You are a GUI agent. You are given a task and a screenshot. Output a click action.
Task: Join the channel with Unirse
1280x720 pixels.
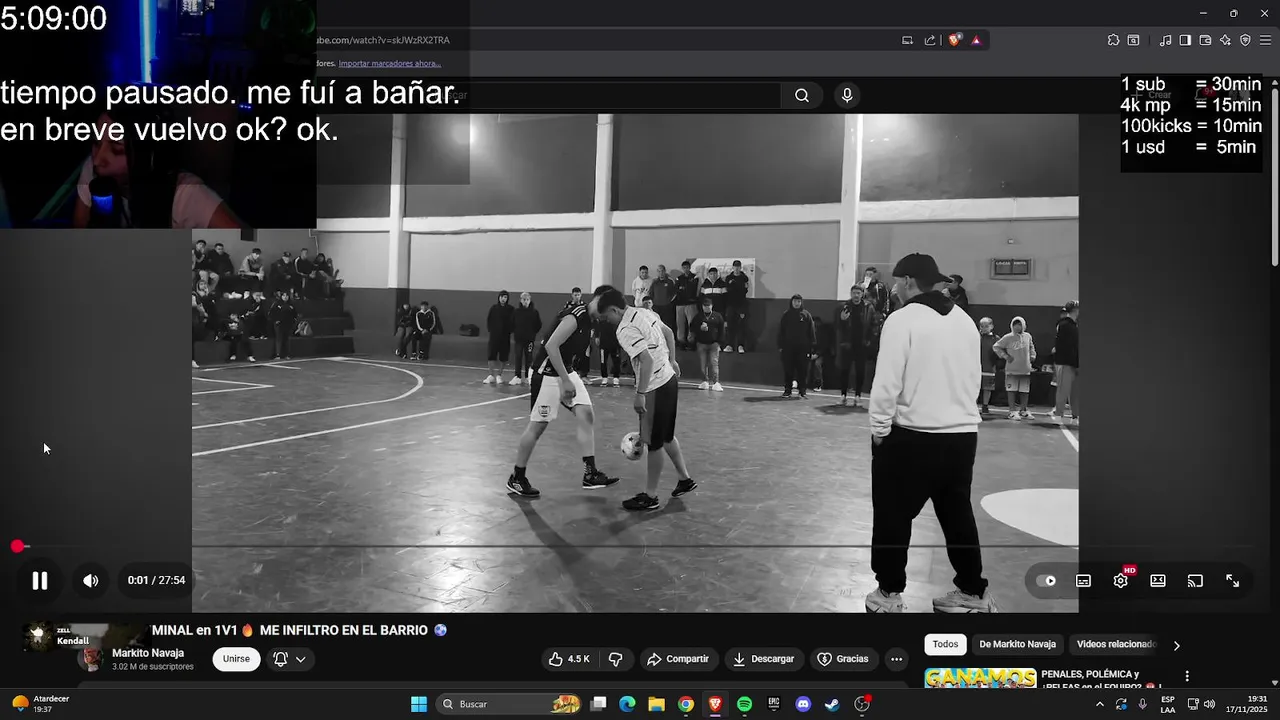point(236,659)
